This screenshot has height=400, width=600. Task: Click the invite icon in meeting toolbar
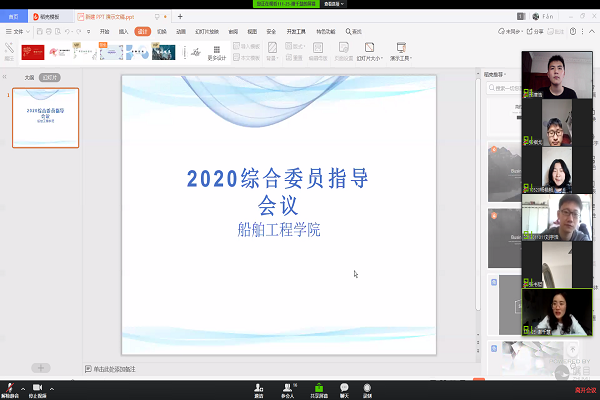click(x=259, y=386)
